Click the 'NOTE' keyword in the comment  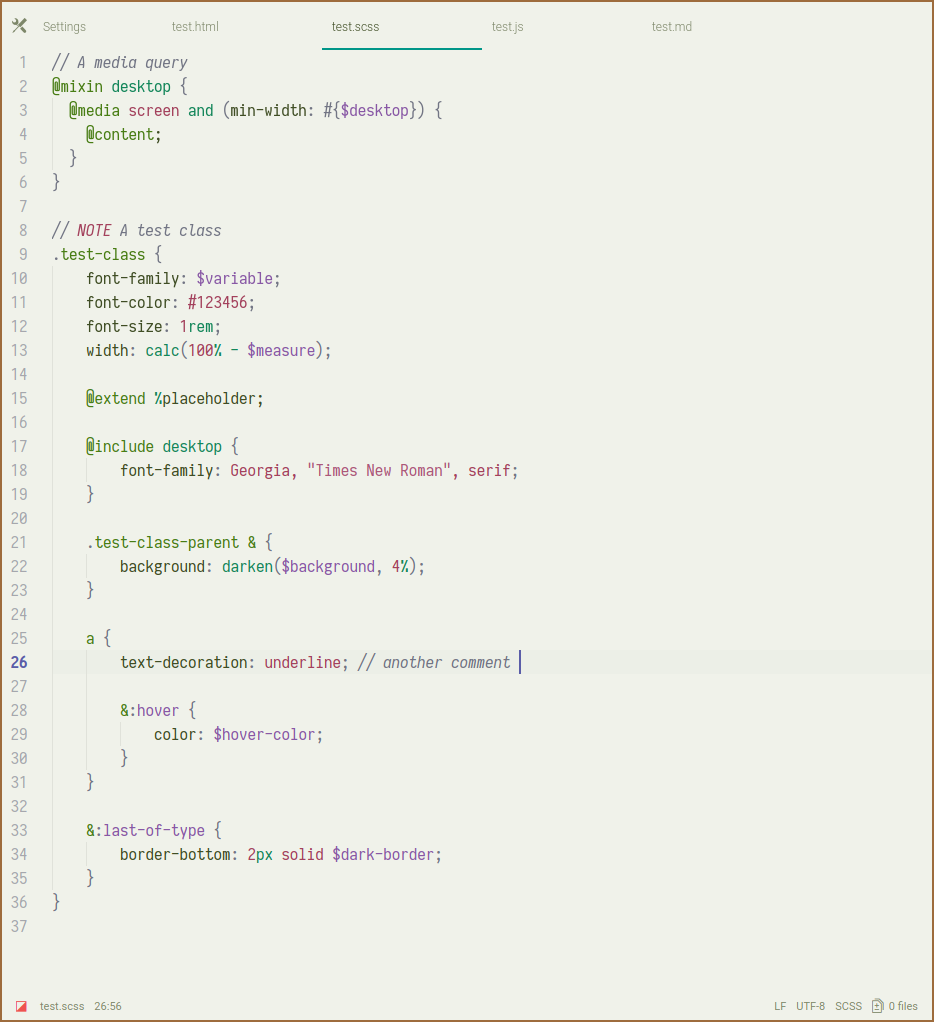[95, 231]
